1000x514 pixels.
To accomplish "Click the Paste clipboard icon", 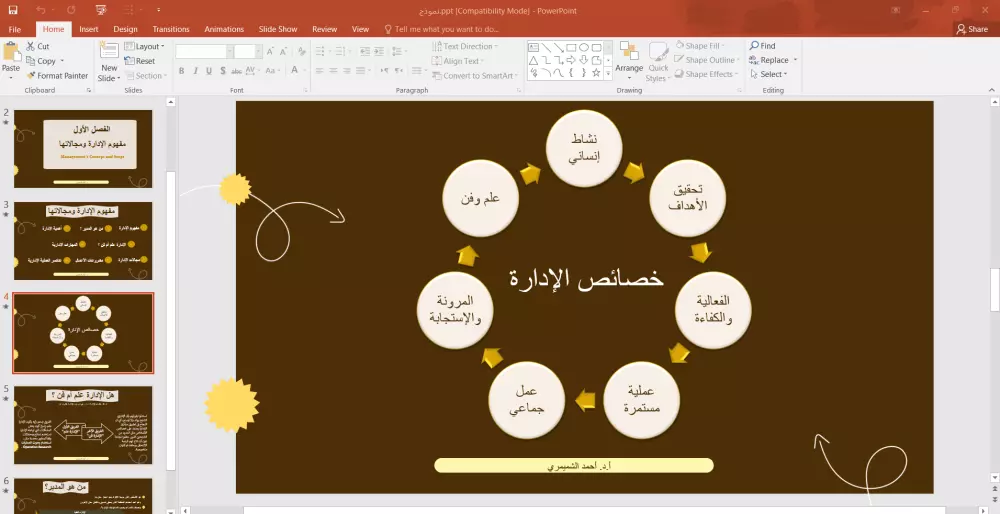I will click(x=11, y=52).
